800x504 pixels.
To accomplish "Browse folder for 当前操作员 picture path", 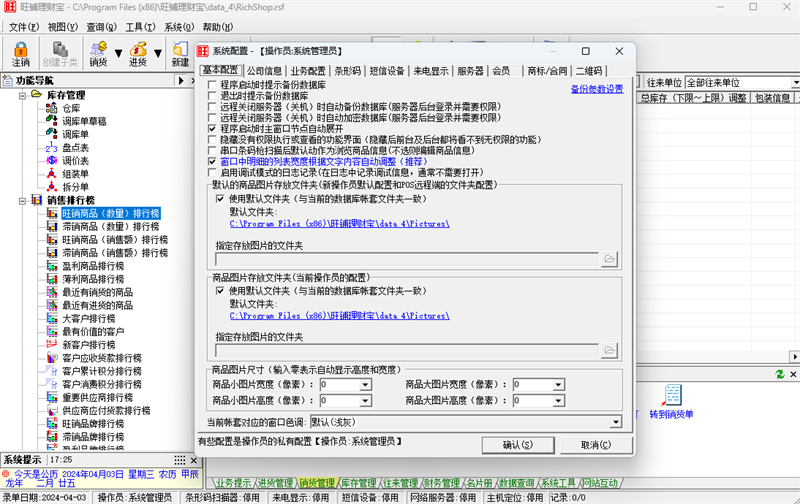I will pyautogui.click(x=609, y=350).
